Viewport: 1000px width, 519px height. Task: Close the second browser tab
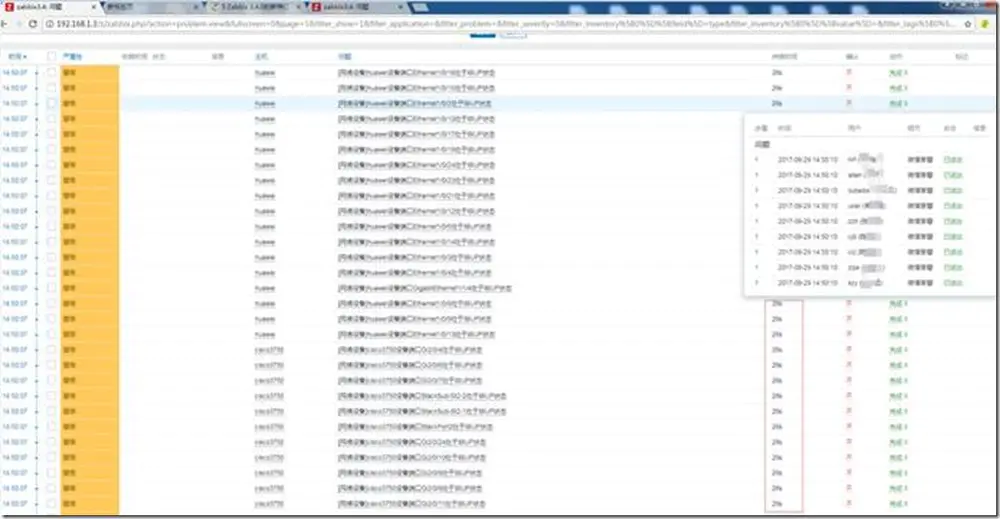[x=196, y=7]
